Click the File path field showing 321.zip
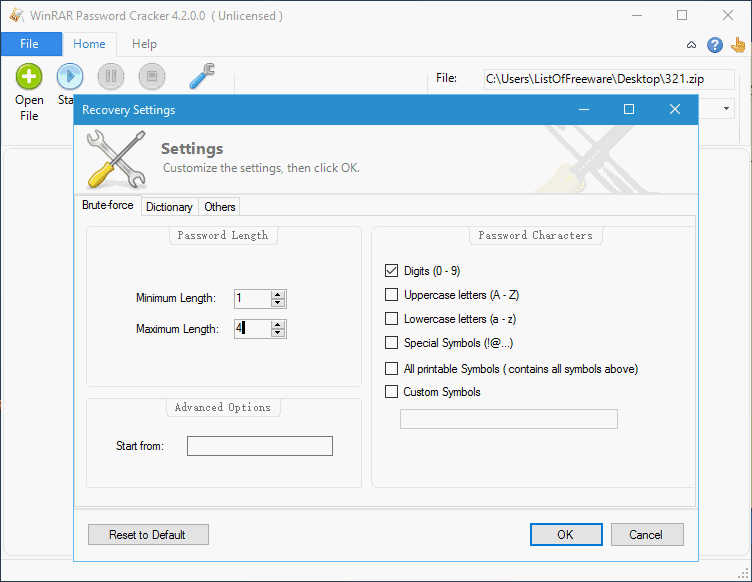 tap(609, 79)
